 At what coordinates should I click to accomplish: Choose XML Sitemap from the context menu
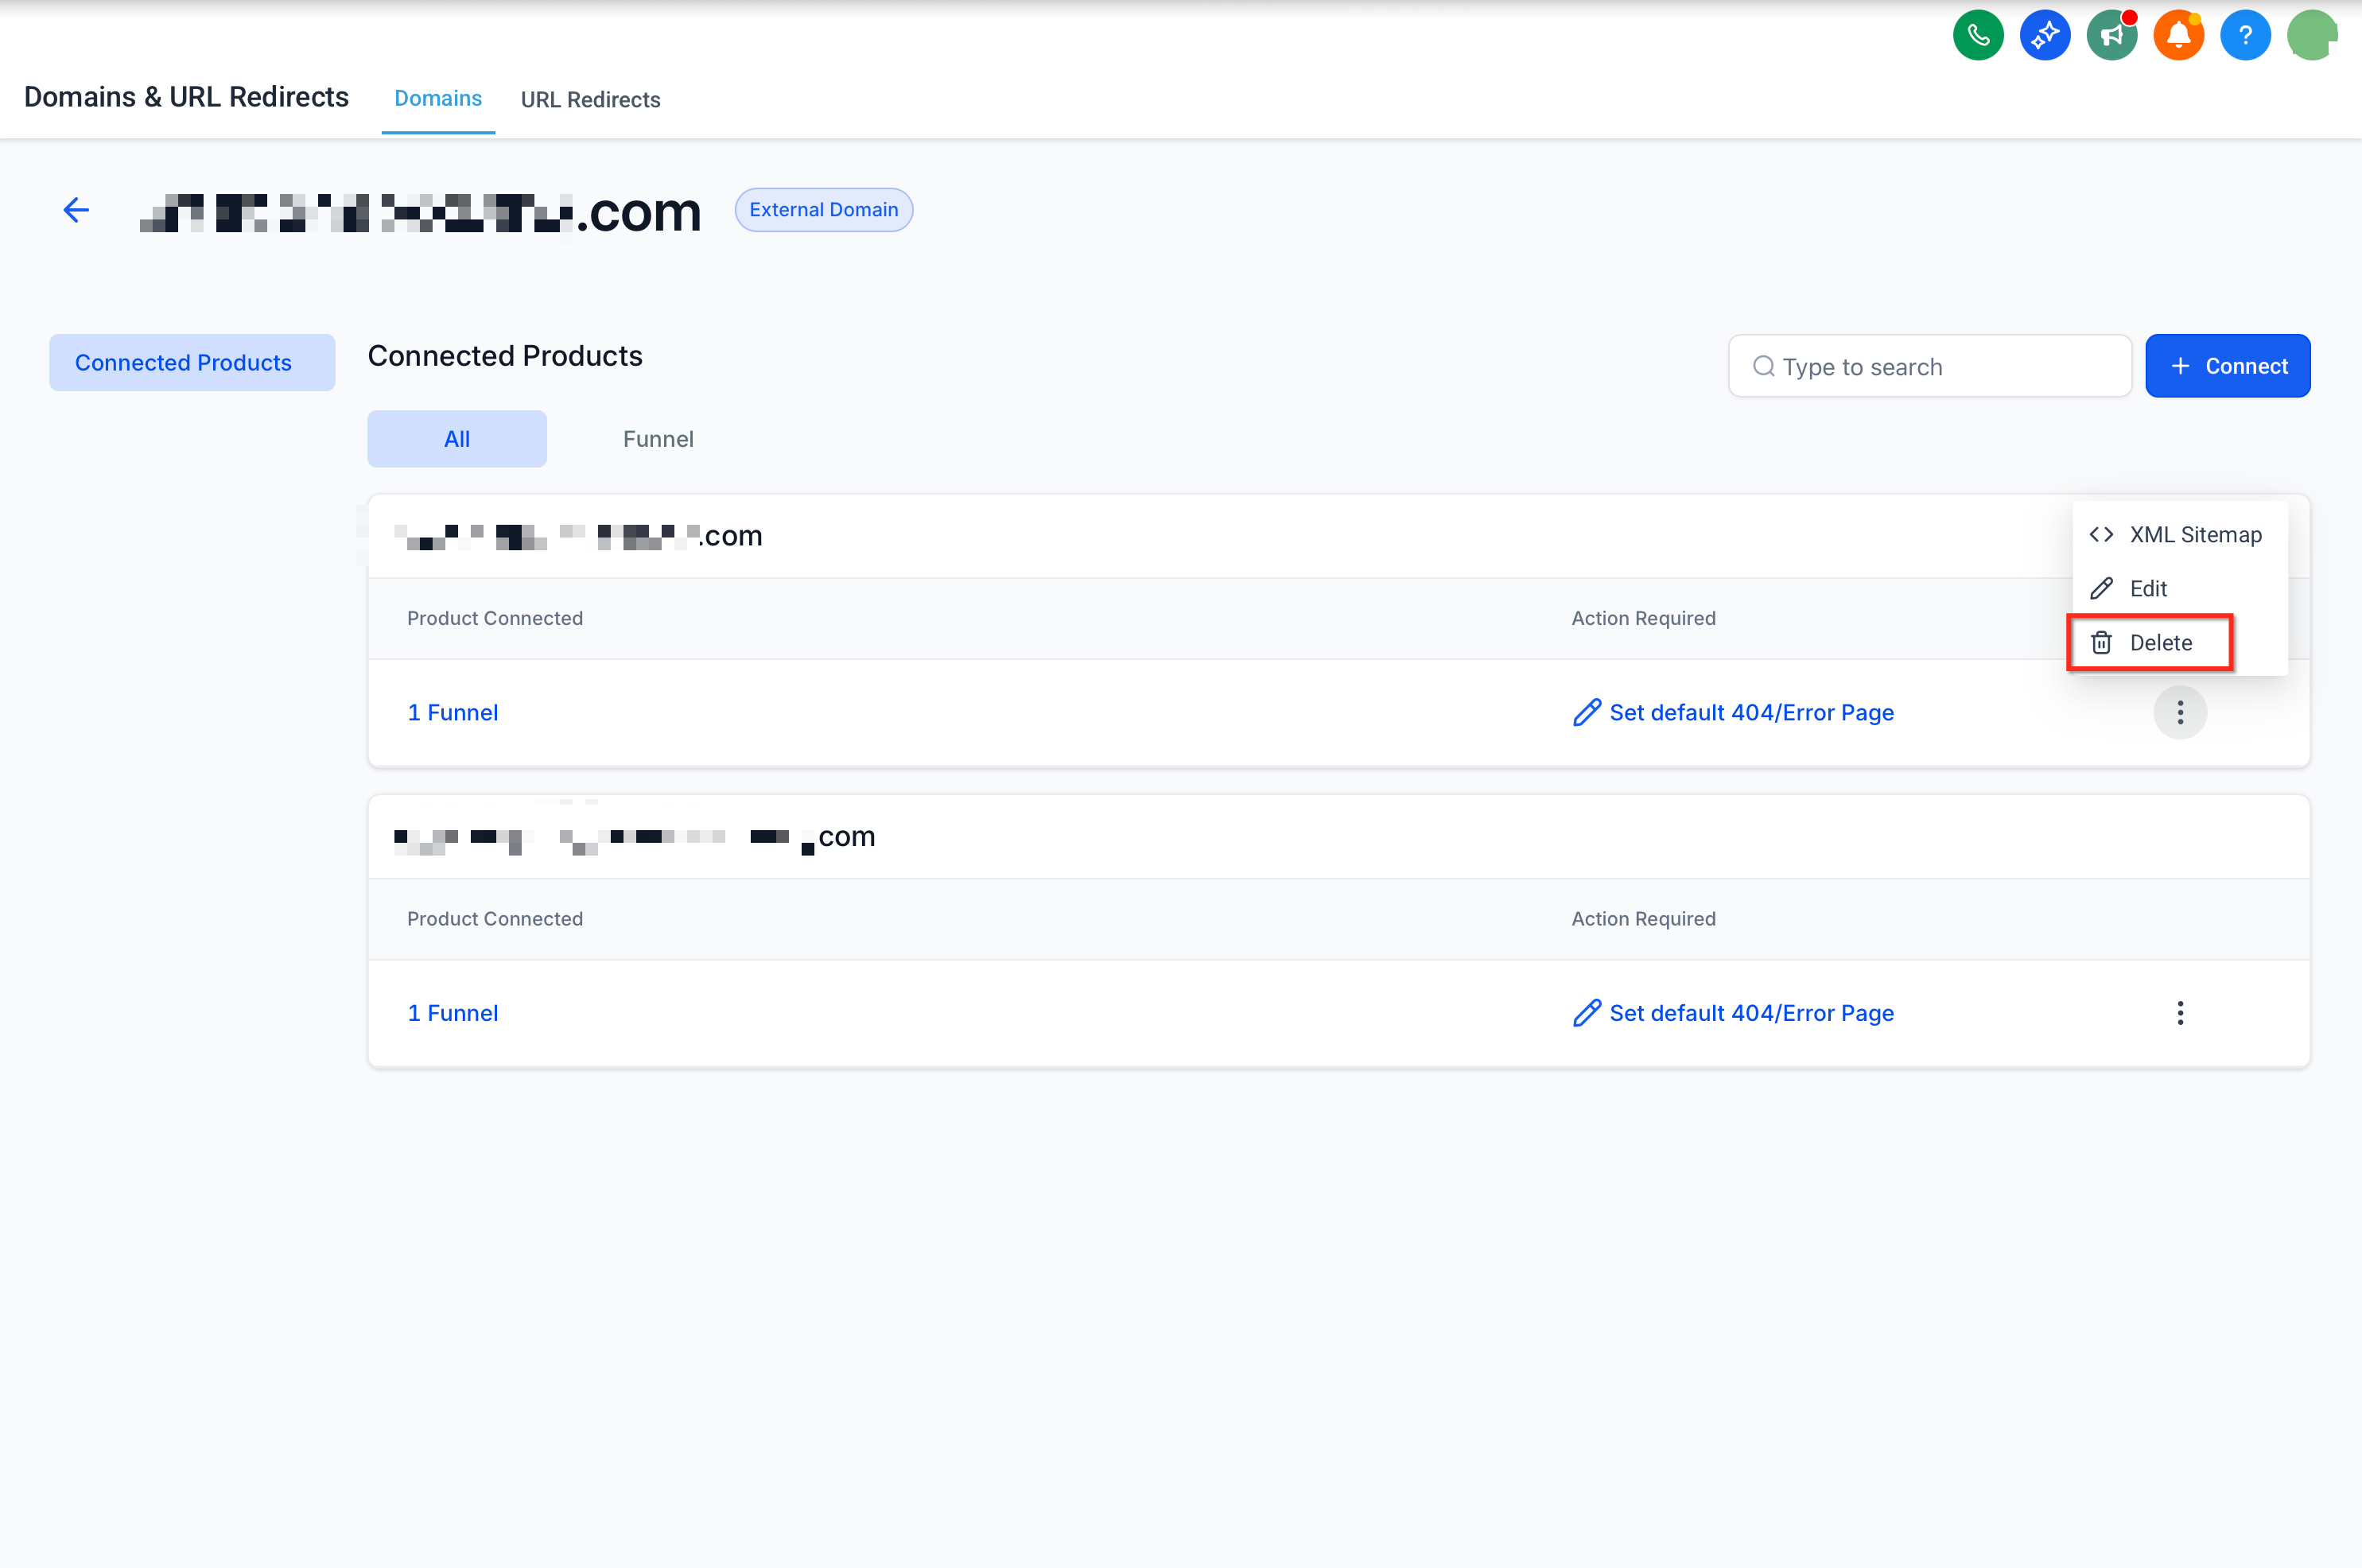click(2180, 534)
